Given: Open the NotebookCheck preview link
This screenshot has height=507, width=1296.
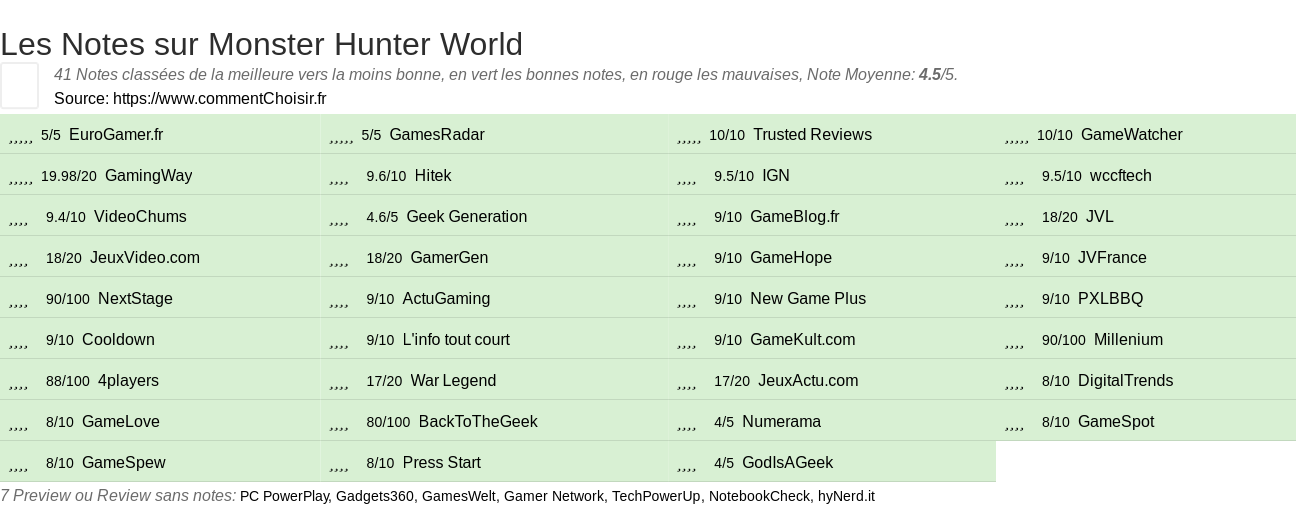Looking at the screenshot, I should coord(759,496).
